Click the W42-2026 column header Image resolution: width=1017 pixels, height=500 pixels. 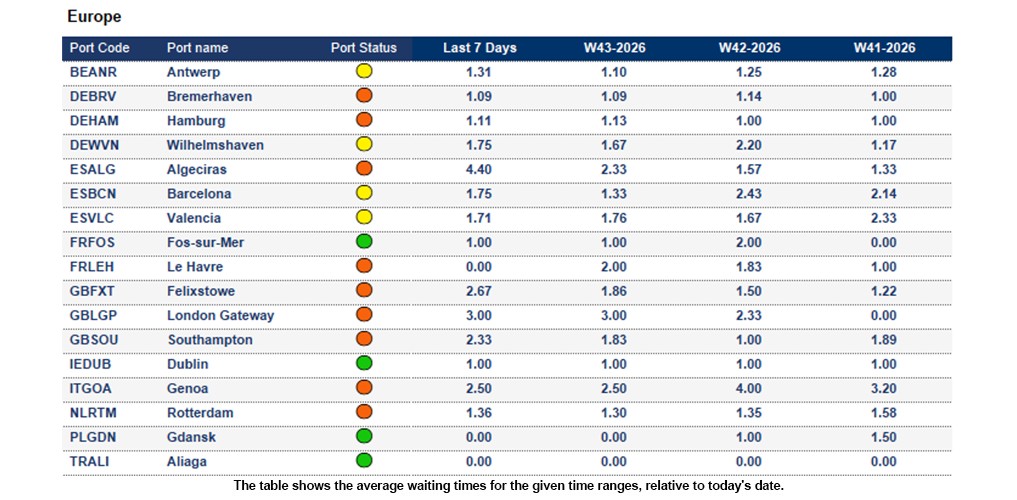pyautogui.click(x=749, y=48)
